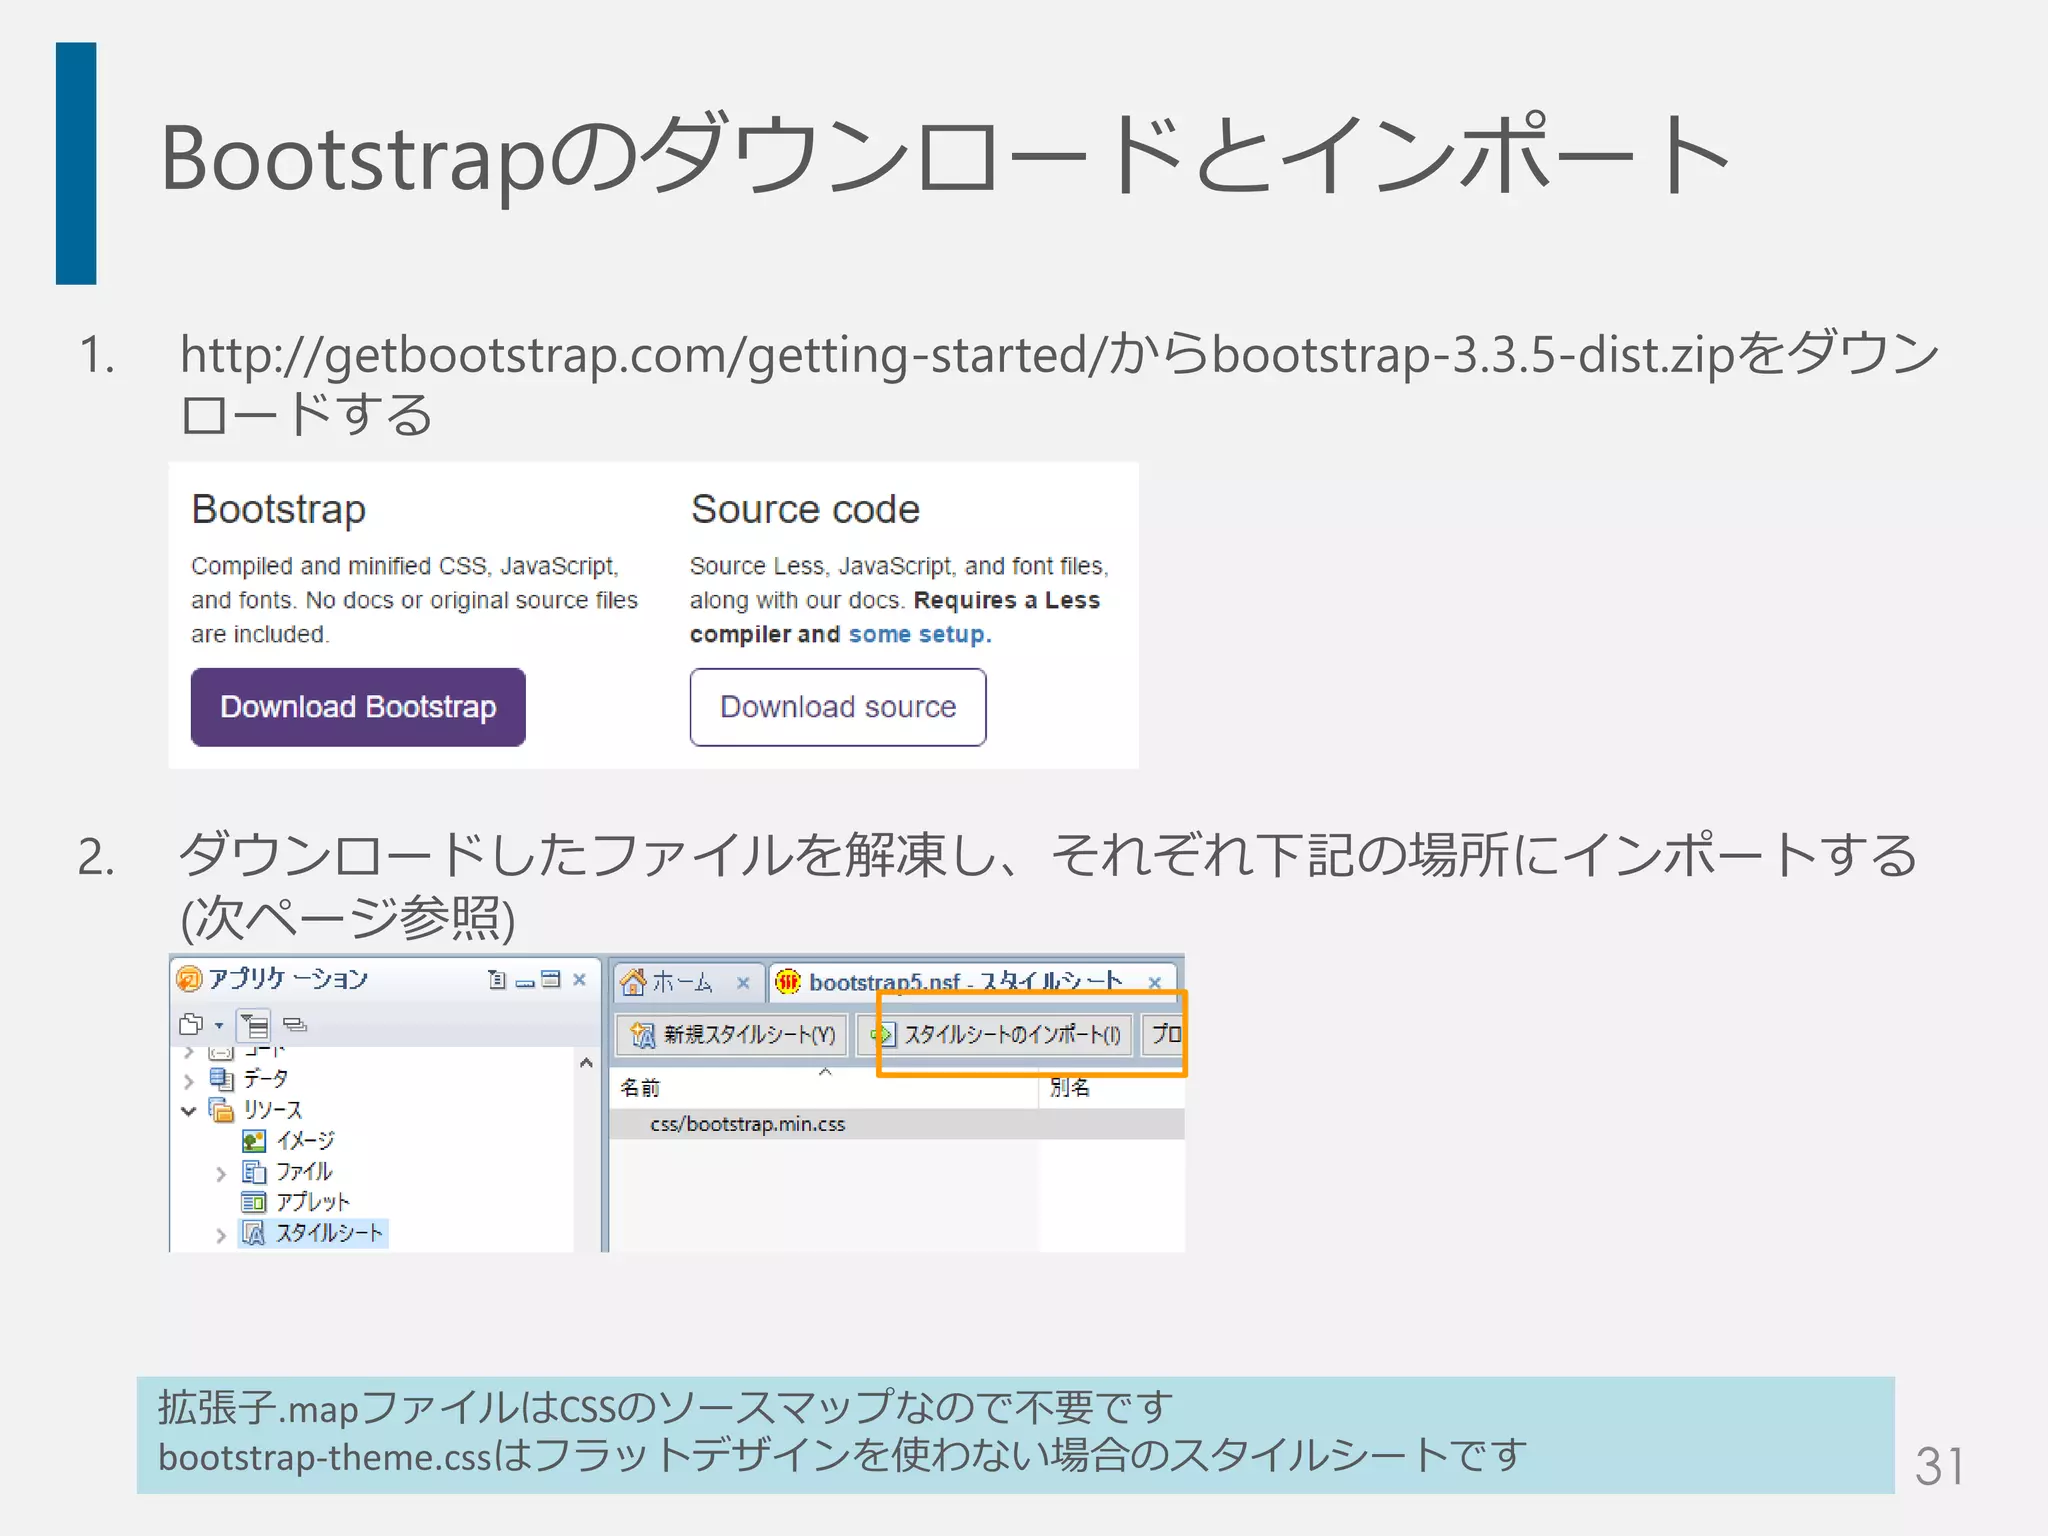Click the Download Bootstrap button
2048x1536 pixels.
[x=358, y=707]
